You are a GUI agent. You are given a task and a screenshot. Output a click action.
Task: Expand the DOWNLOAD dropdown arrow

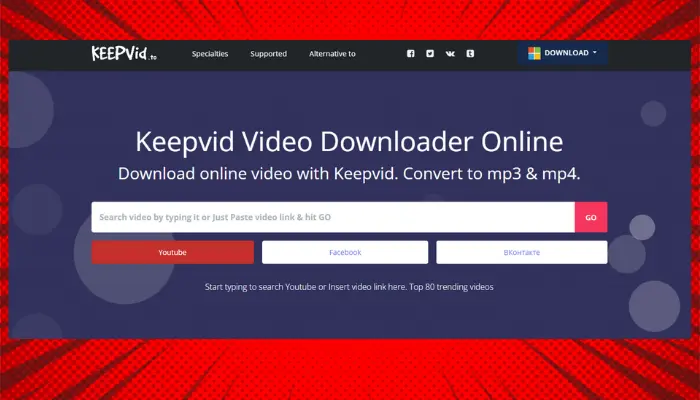click(594, 53)
